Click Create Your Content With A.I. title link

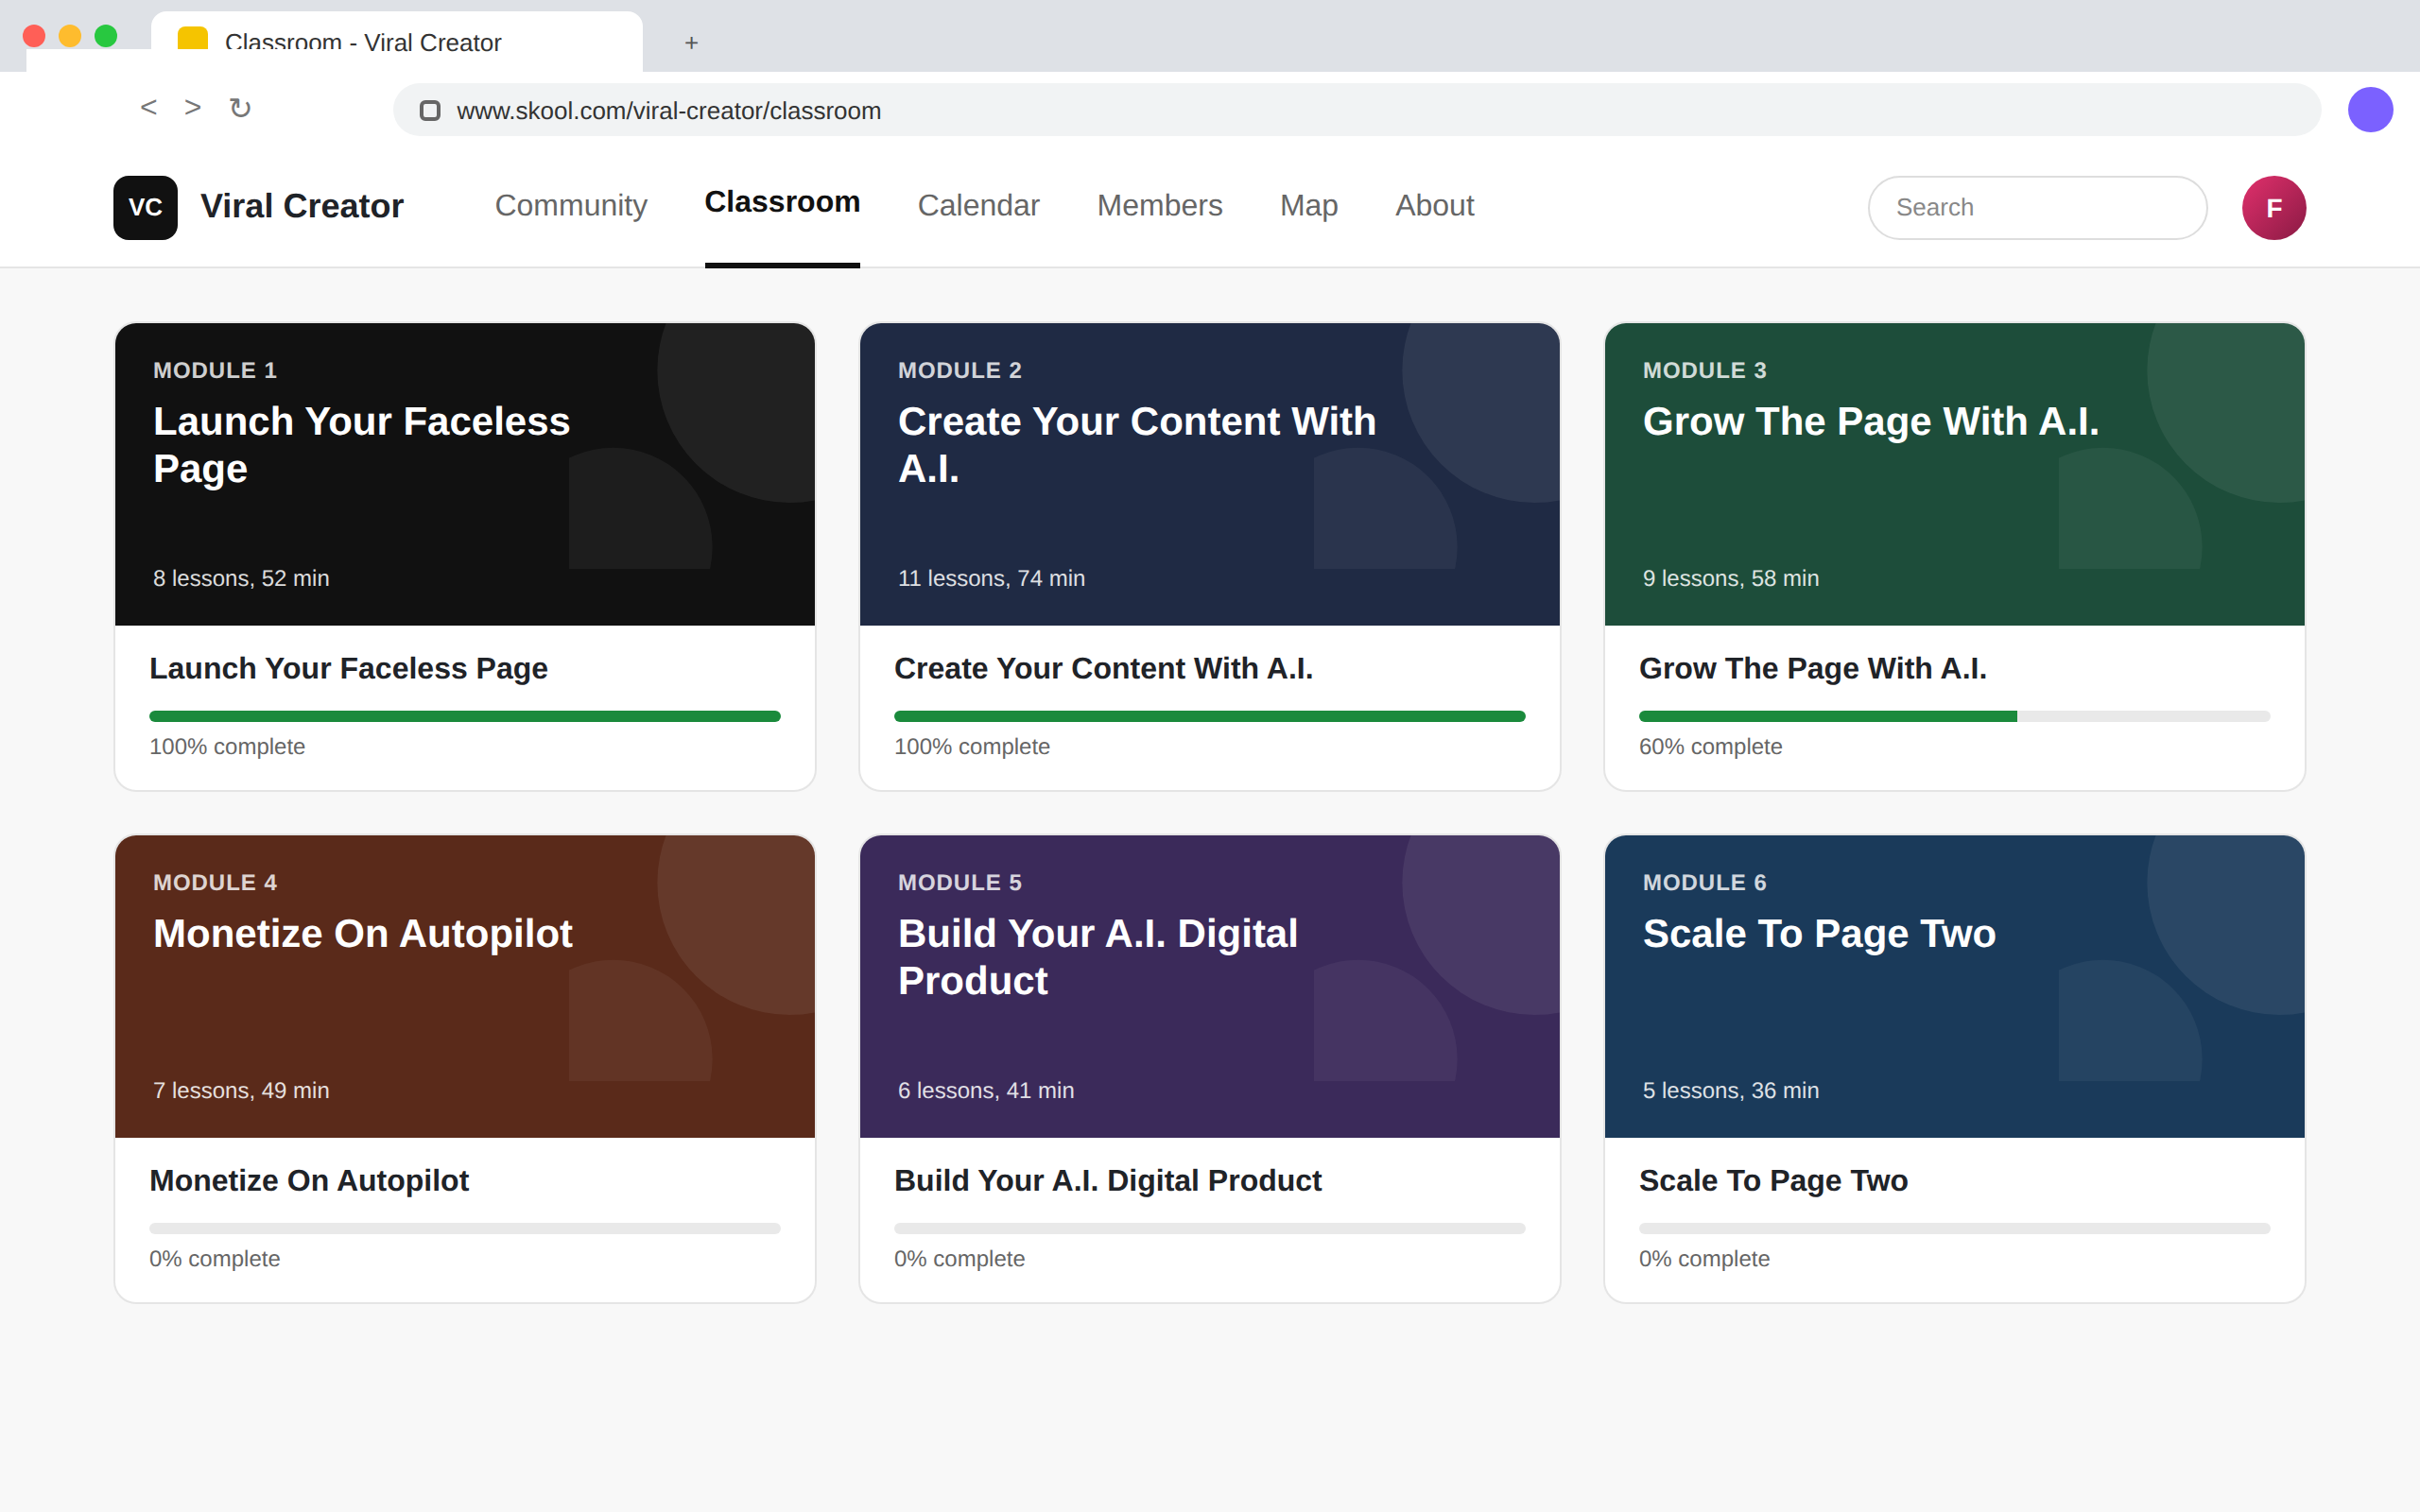1103,668
